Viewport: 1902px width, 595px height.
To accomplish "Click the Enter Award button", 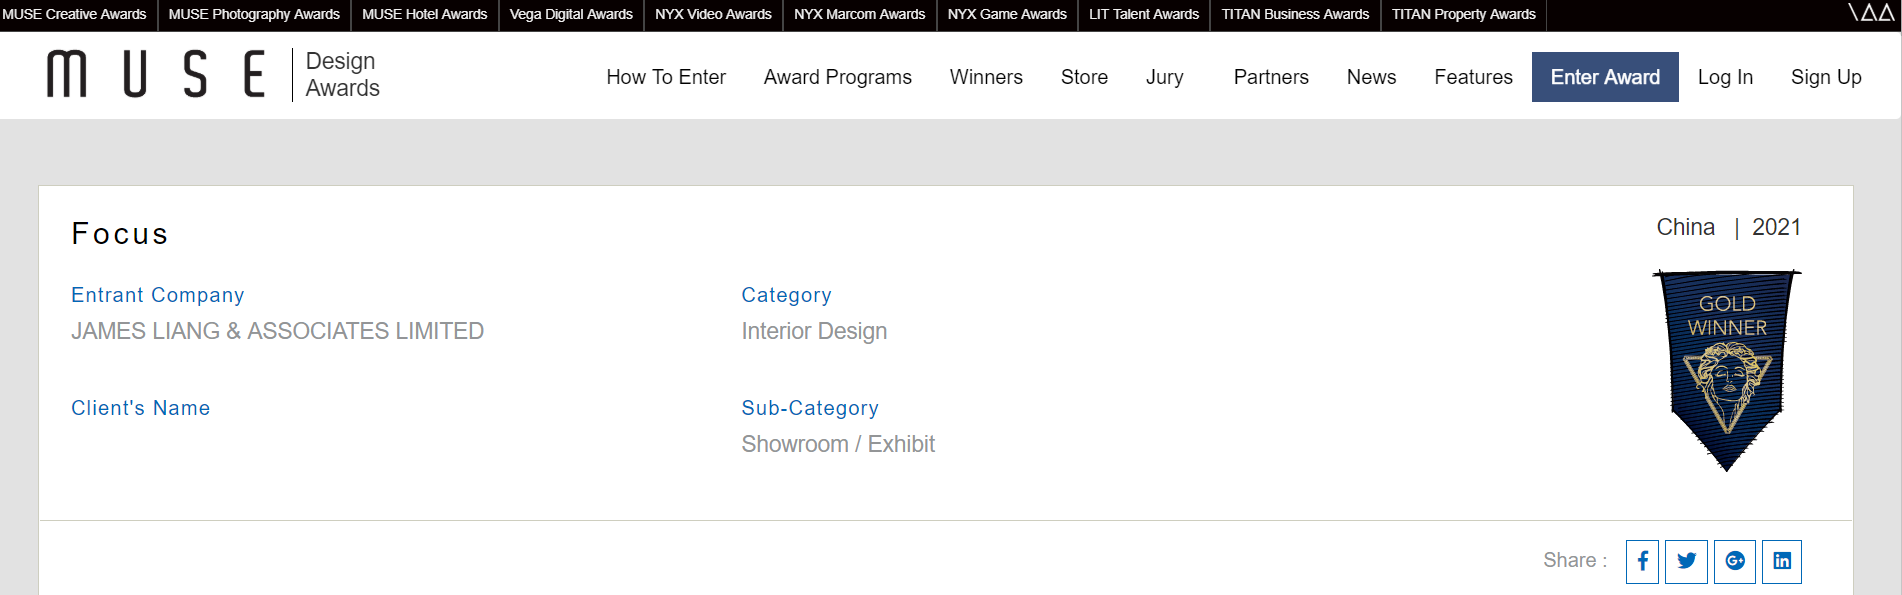I will [x=1605, y=77].
